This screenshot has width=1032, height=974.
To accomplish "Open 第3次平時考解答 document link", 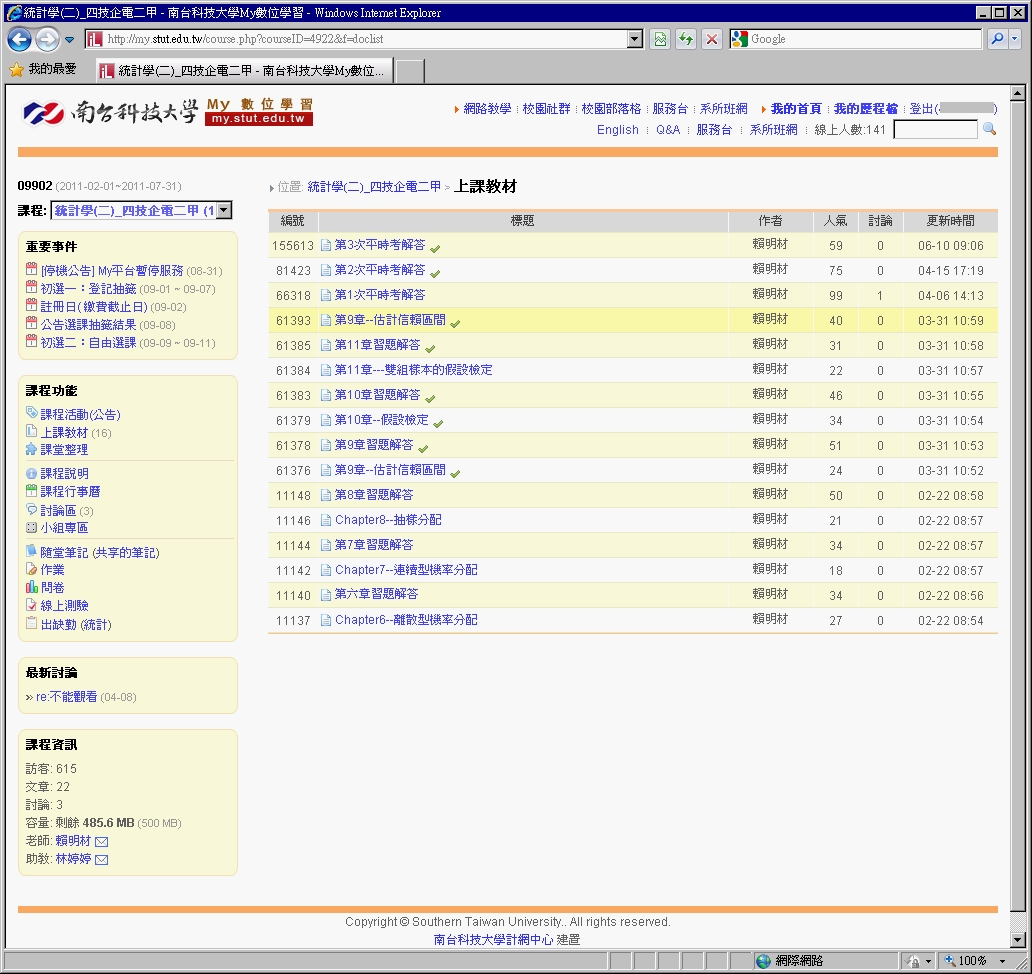I will coord(379,245).
